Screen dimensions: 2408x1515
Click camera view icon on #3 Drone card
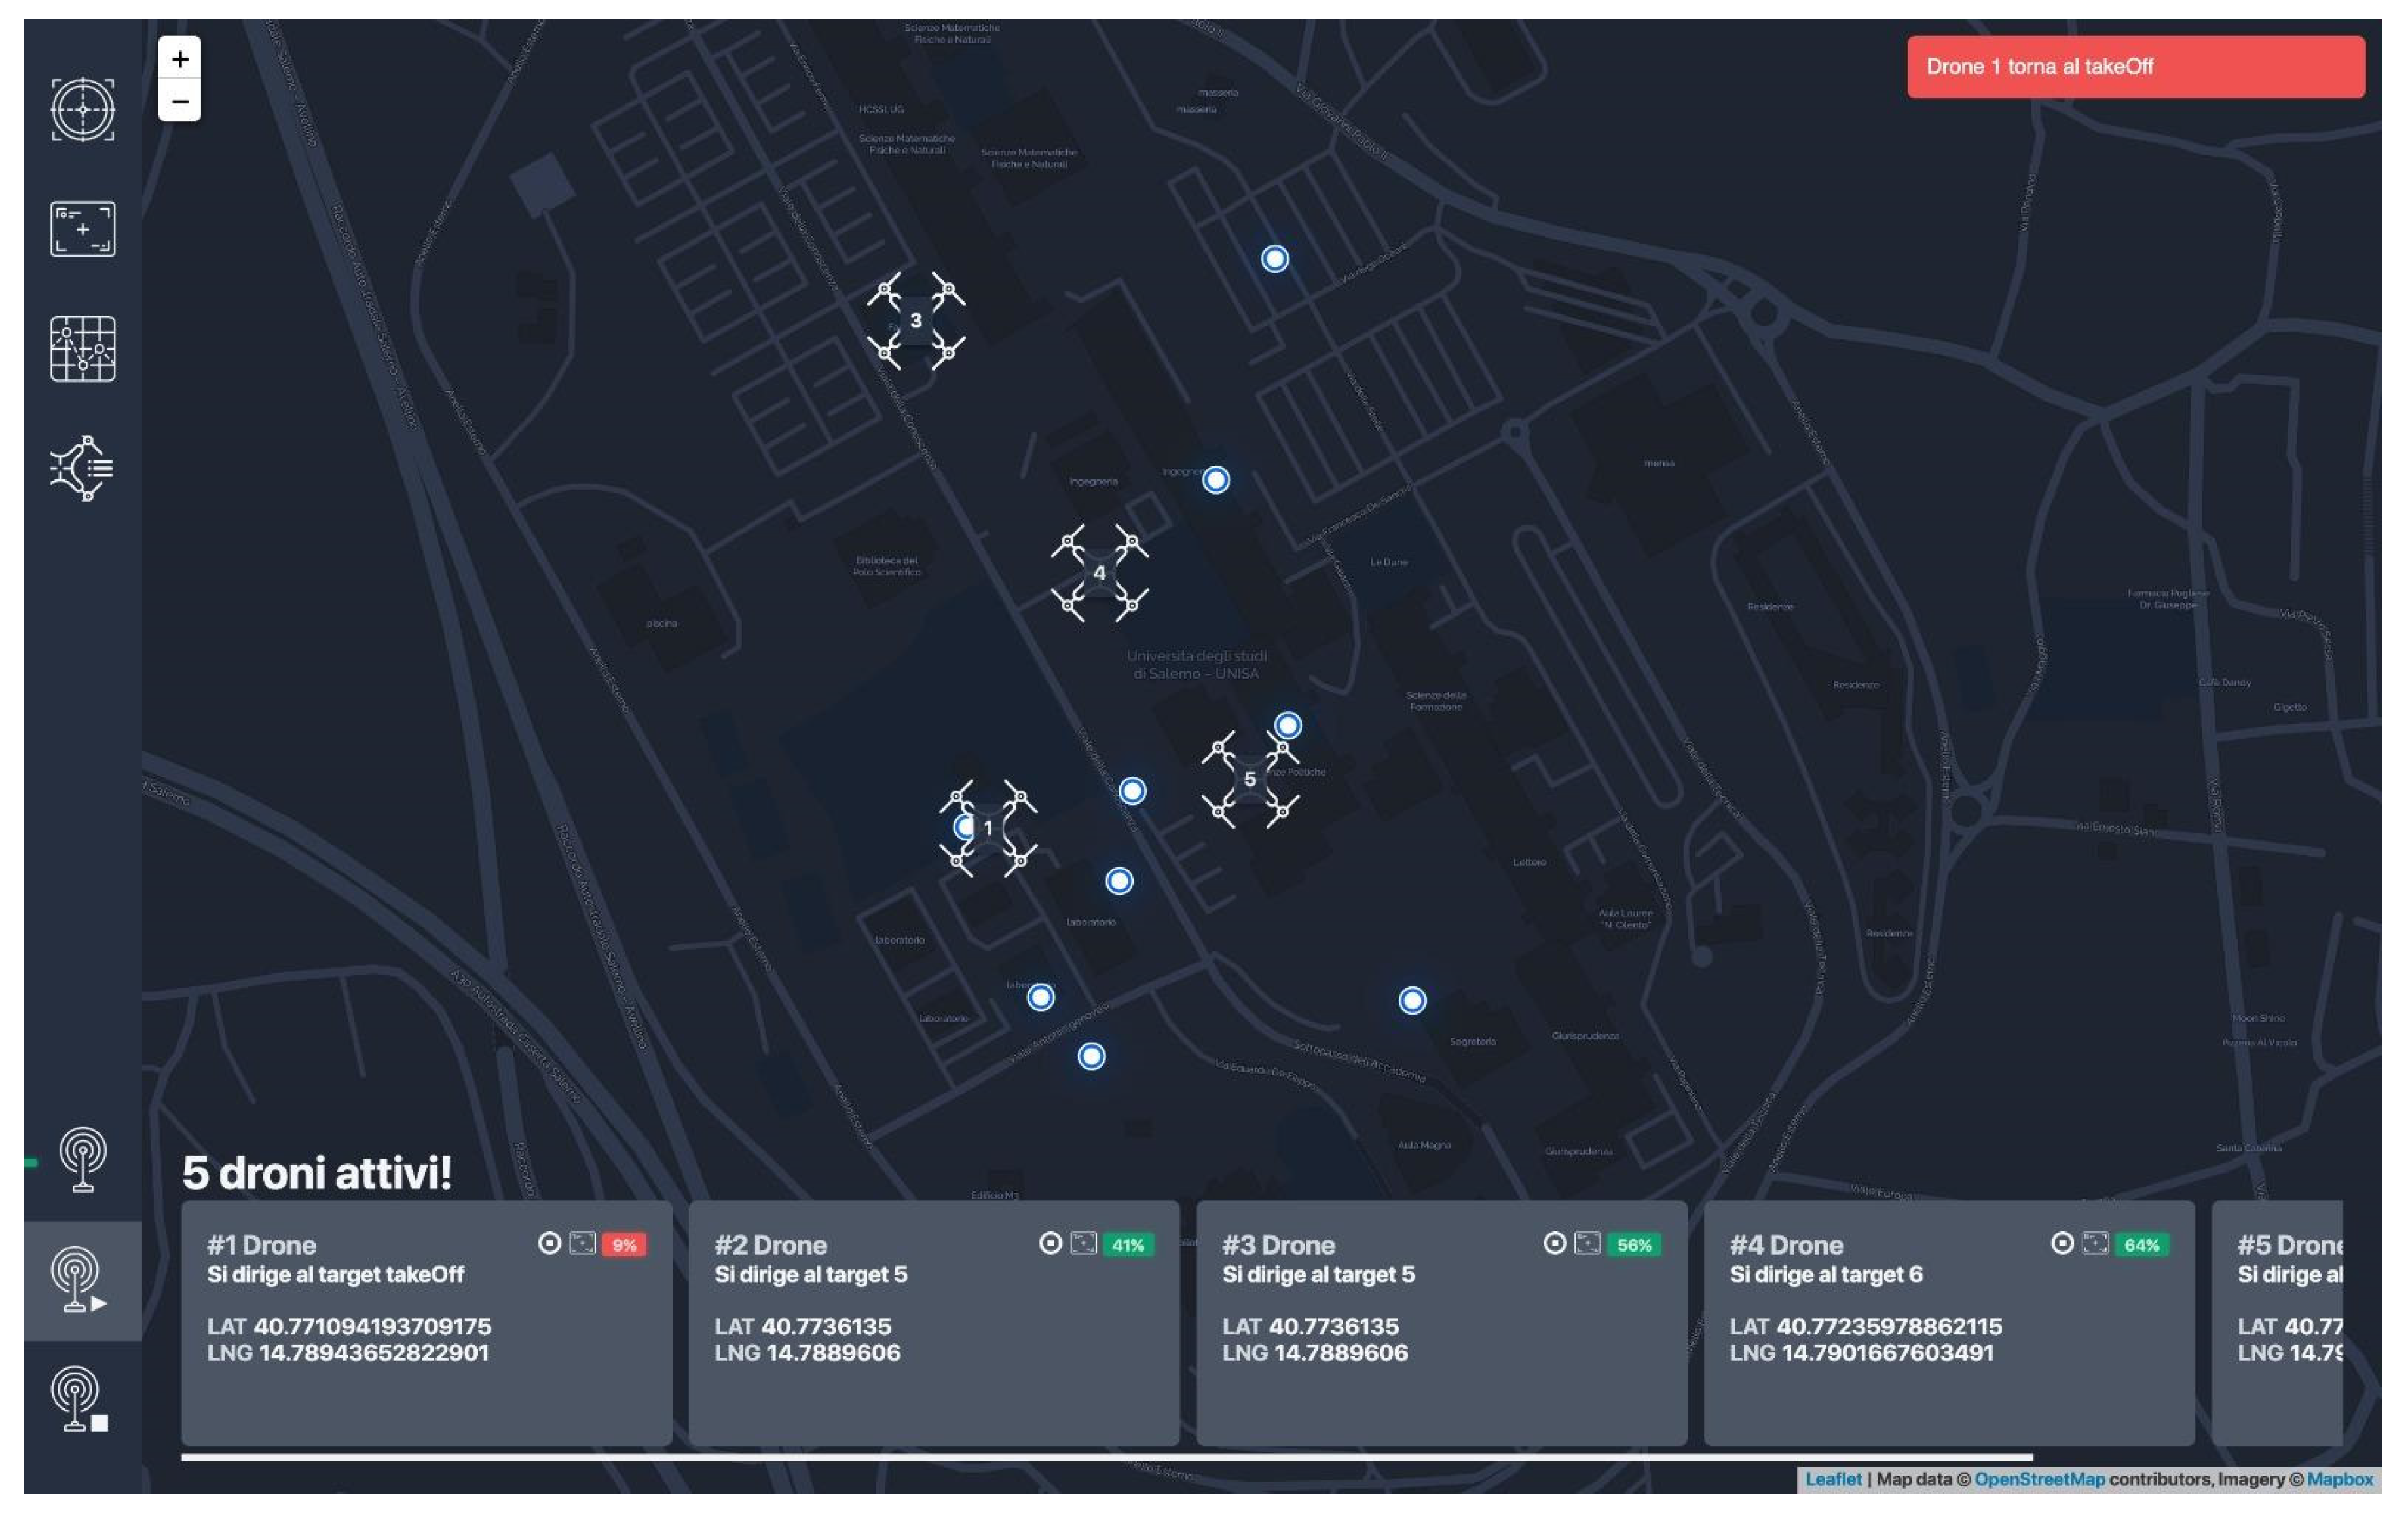pos(1587,1243)
